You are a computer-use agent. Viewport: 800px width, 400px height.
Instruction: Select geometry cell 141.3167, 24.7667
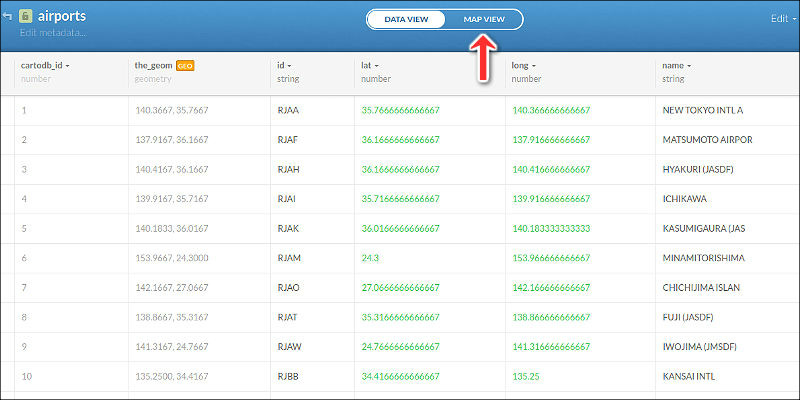pyautogui.click(x=172, y=347)
